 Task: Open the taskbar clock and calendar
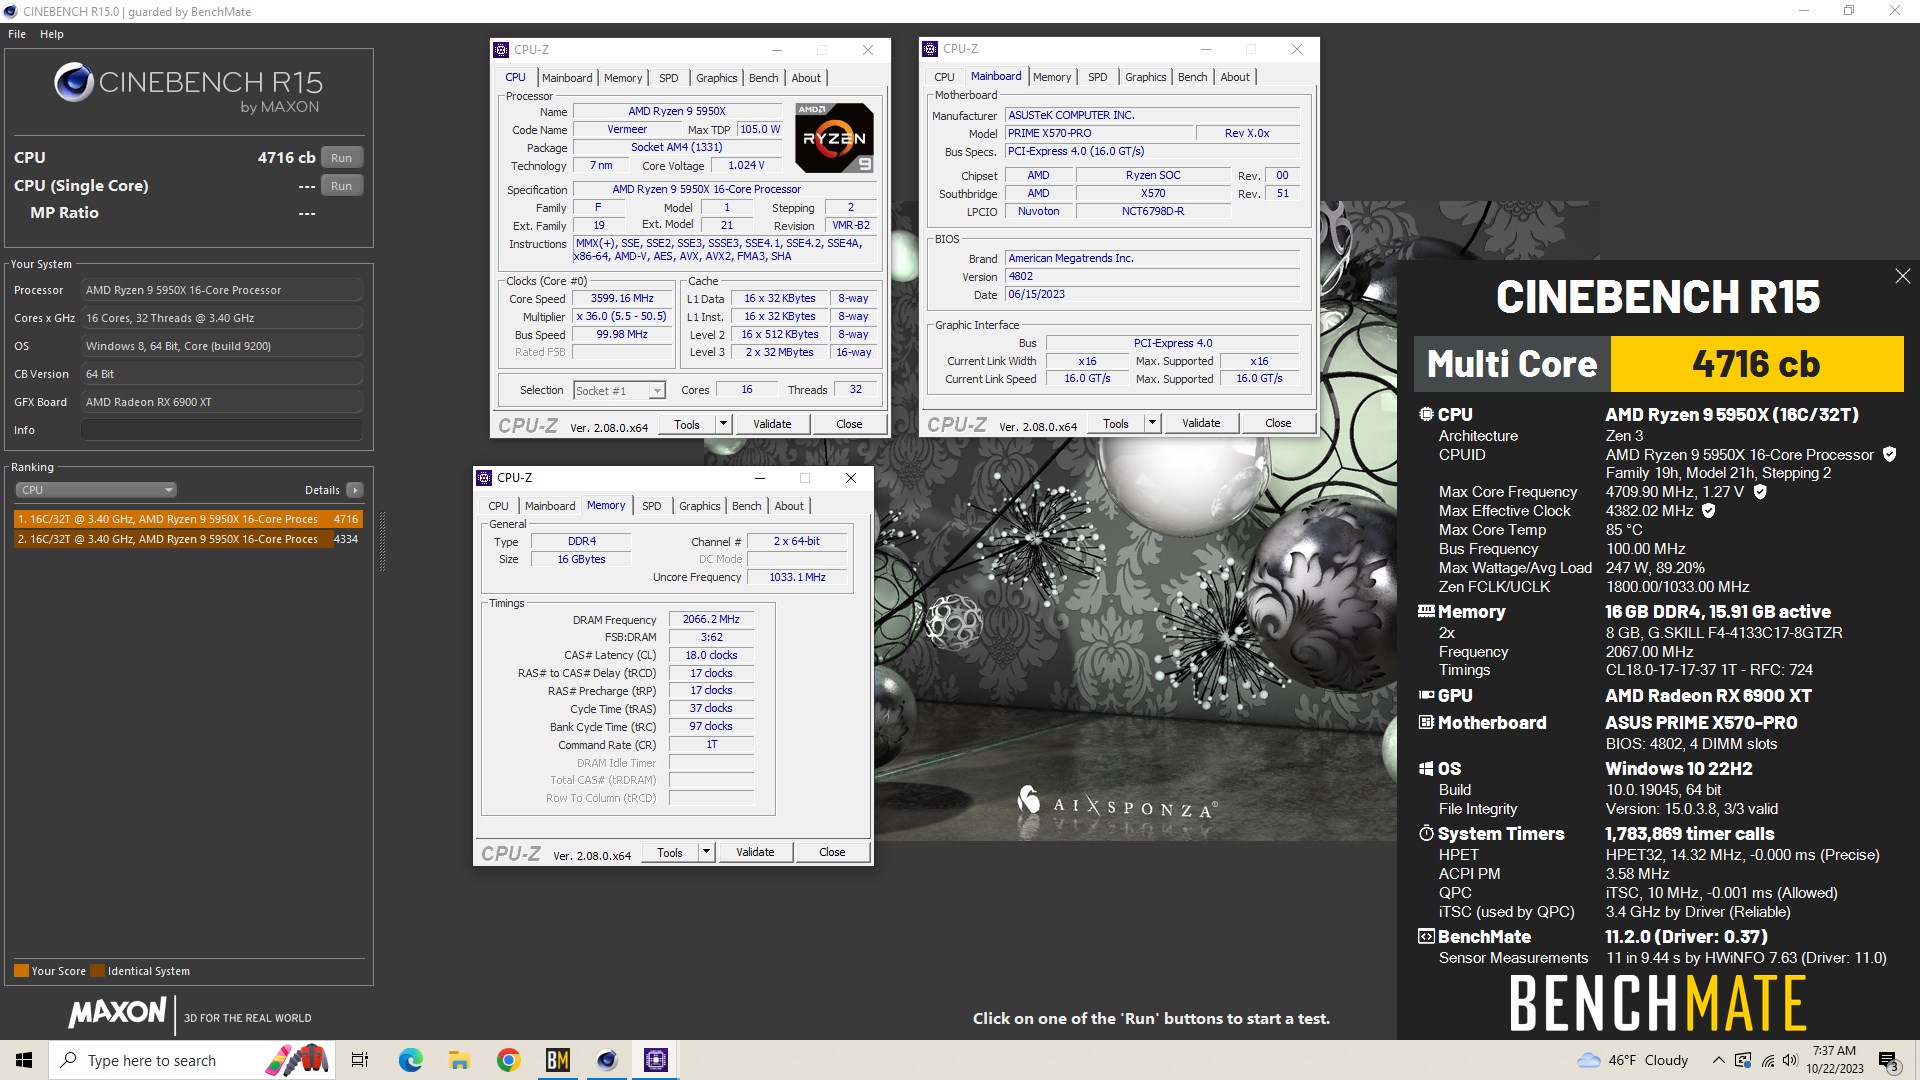(1835, 1060)
